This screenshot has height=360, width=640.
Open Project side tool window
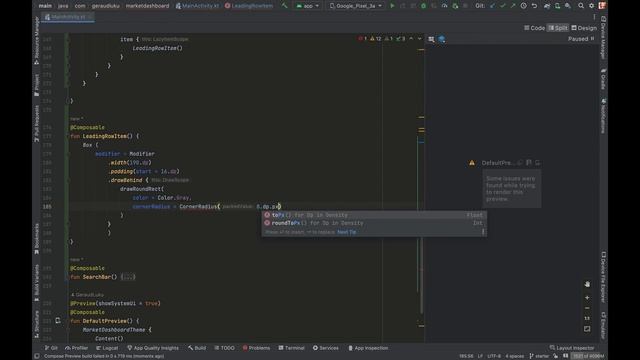click(37, 85)
